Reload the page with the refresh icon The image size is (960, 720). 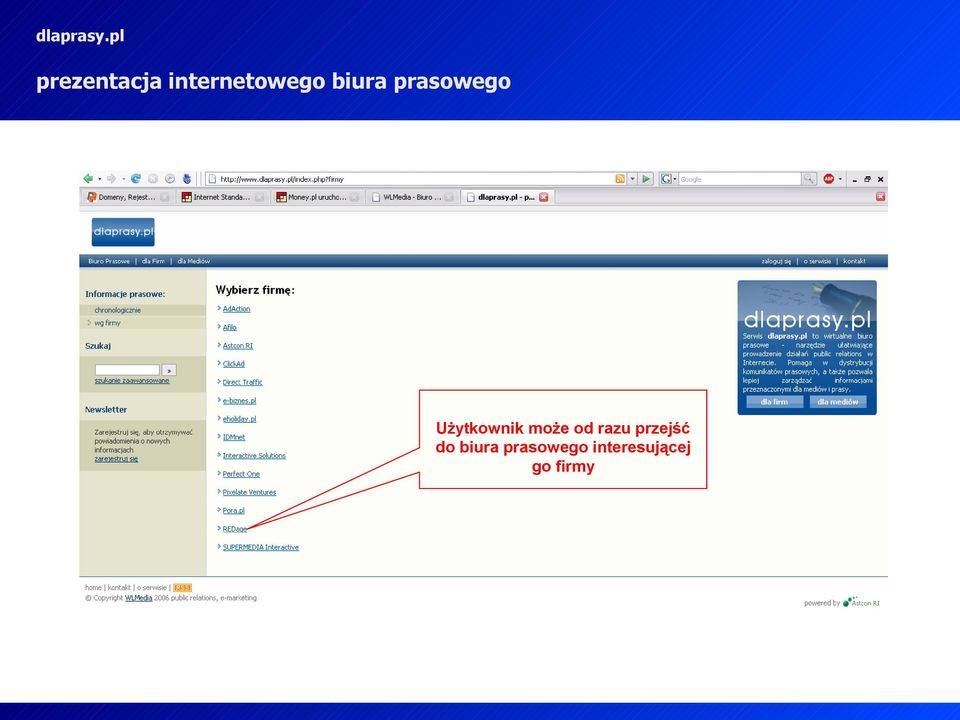[136, 179]
